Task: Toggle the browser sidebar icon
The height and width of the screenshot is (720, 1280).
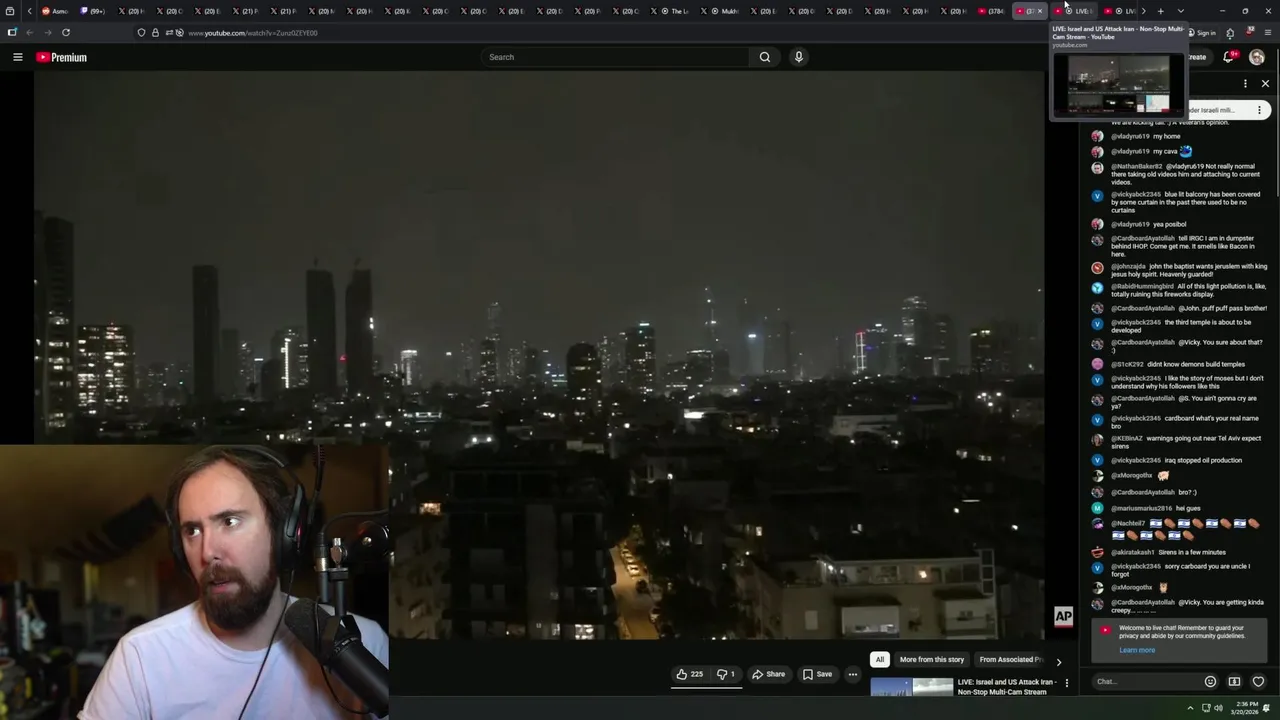Action: pyautogui.click(x=11, y=32)
